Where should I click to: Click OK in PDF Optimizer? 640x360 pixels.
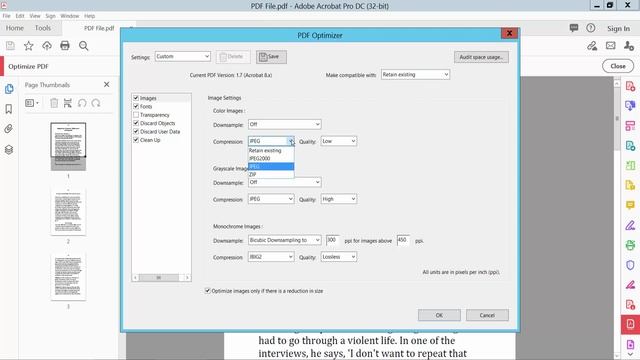439,315
